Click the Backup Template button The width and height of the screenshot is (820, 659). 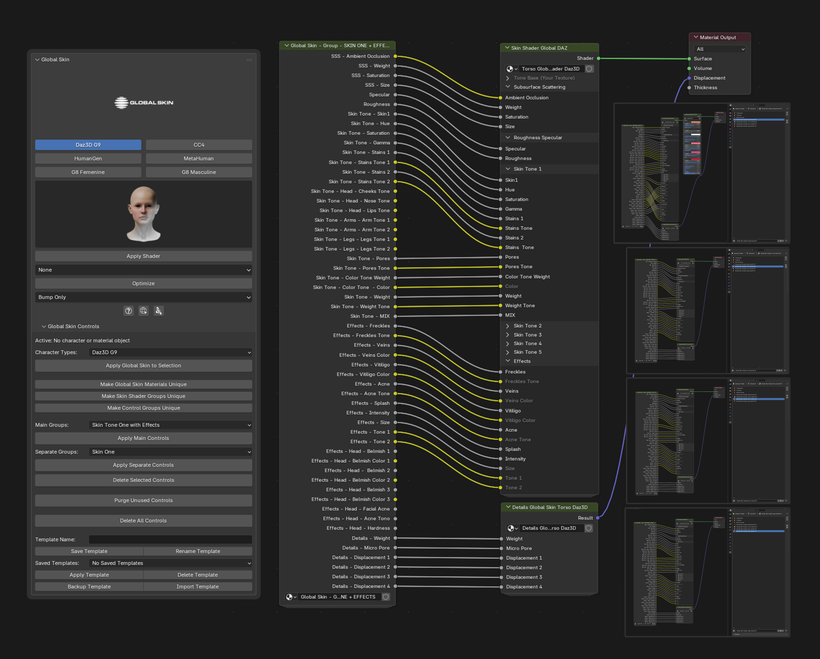(x=89, y=587)
